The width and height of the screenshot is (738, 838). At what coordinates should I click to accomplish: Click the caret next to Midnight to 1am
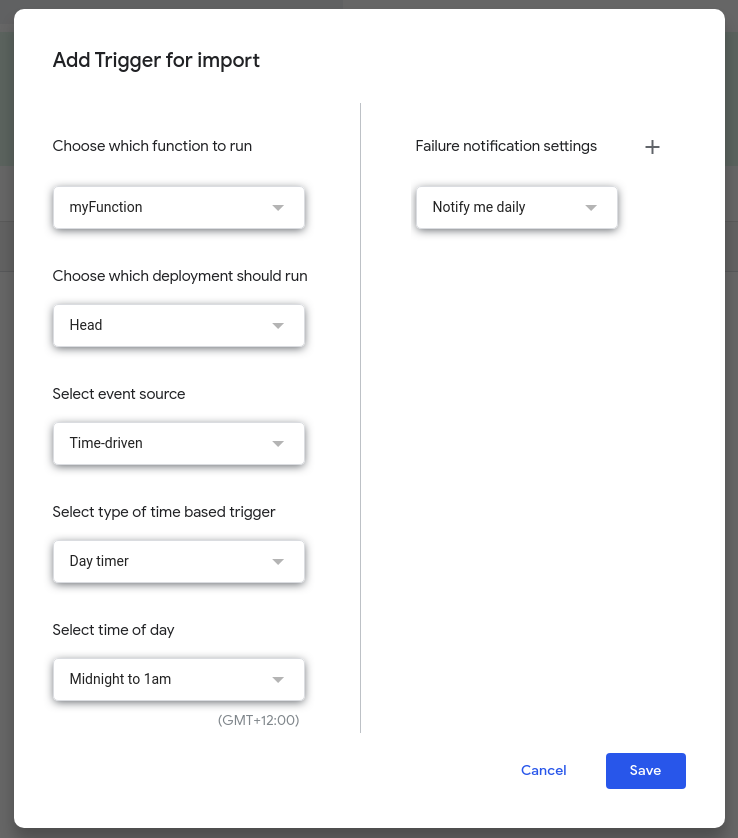point(278,680)
